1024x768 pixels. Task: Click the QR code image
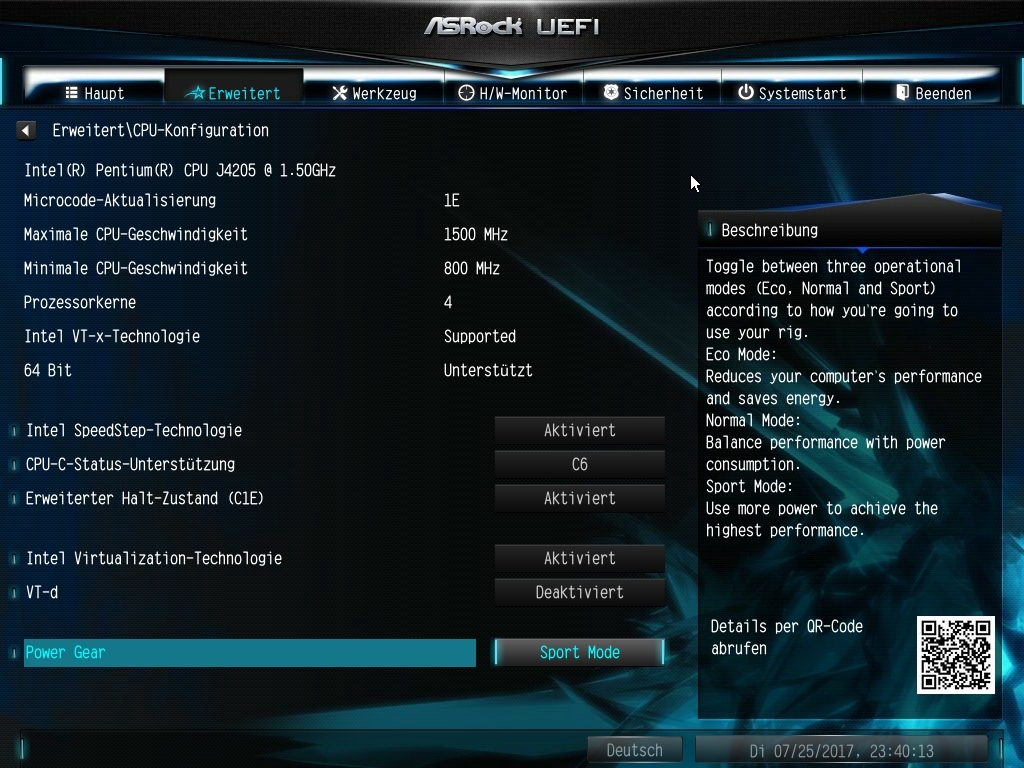tap(955, 655)
